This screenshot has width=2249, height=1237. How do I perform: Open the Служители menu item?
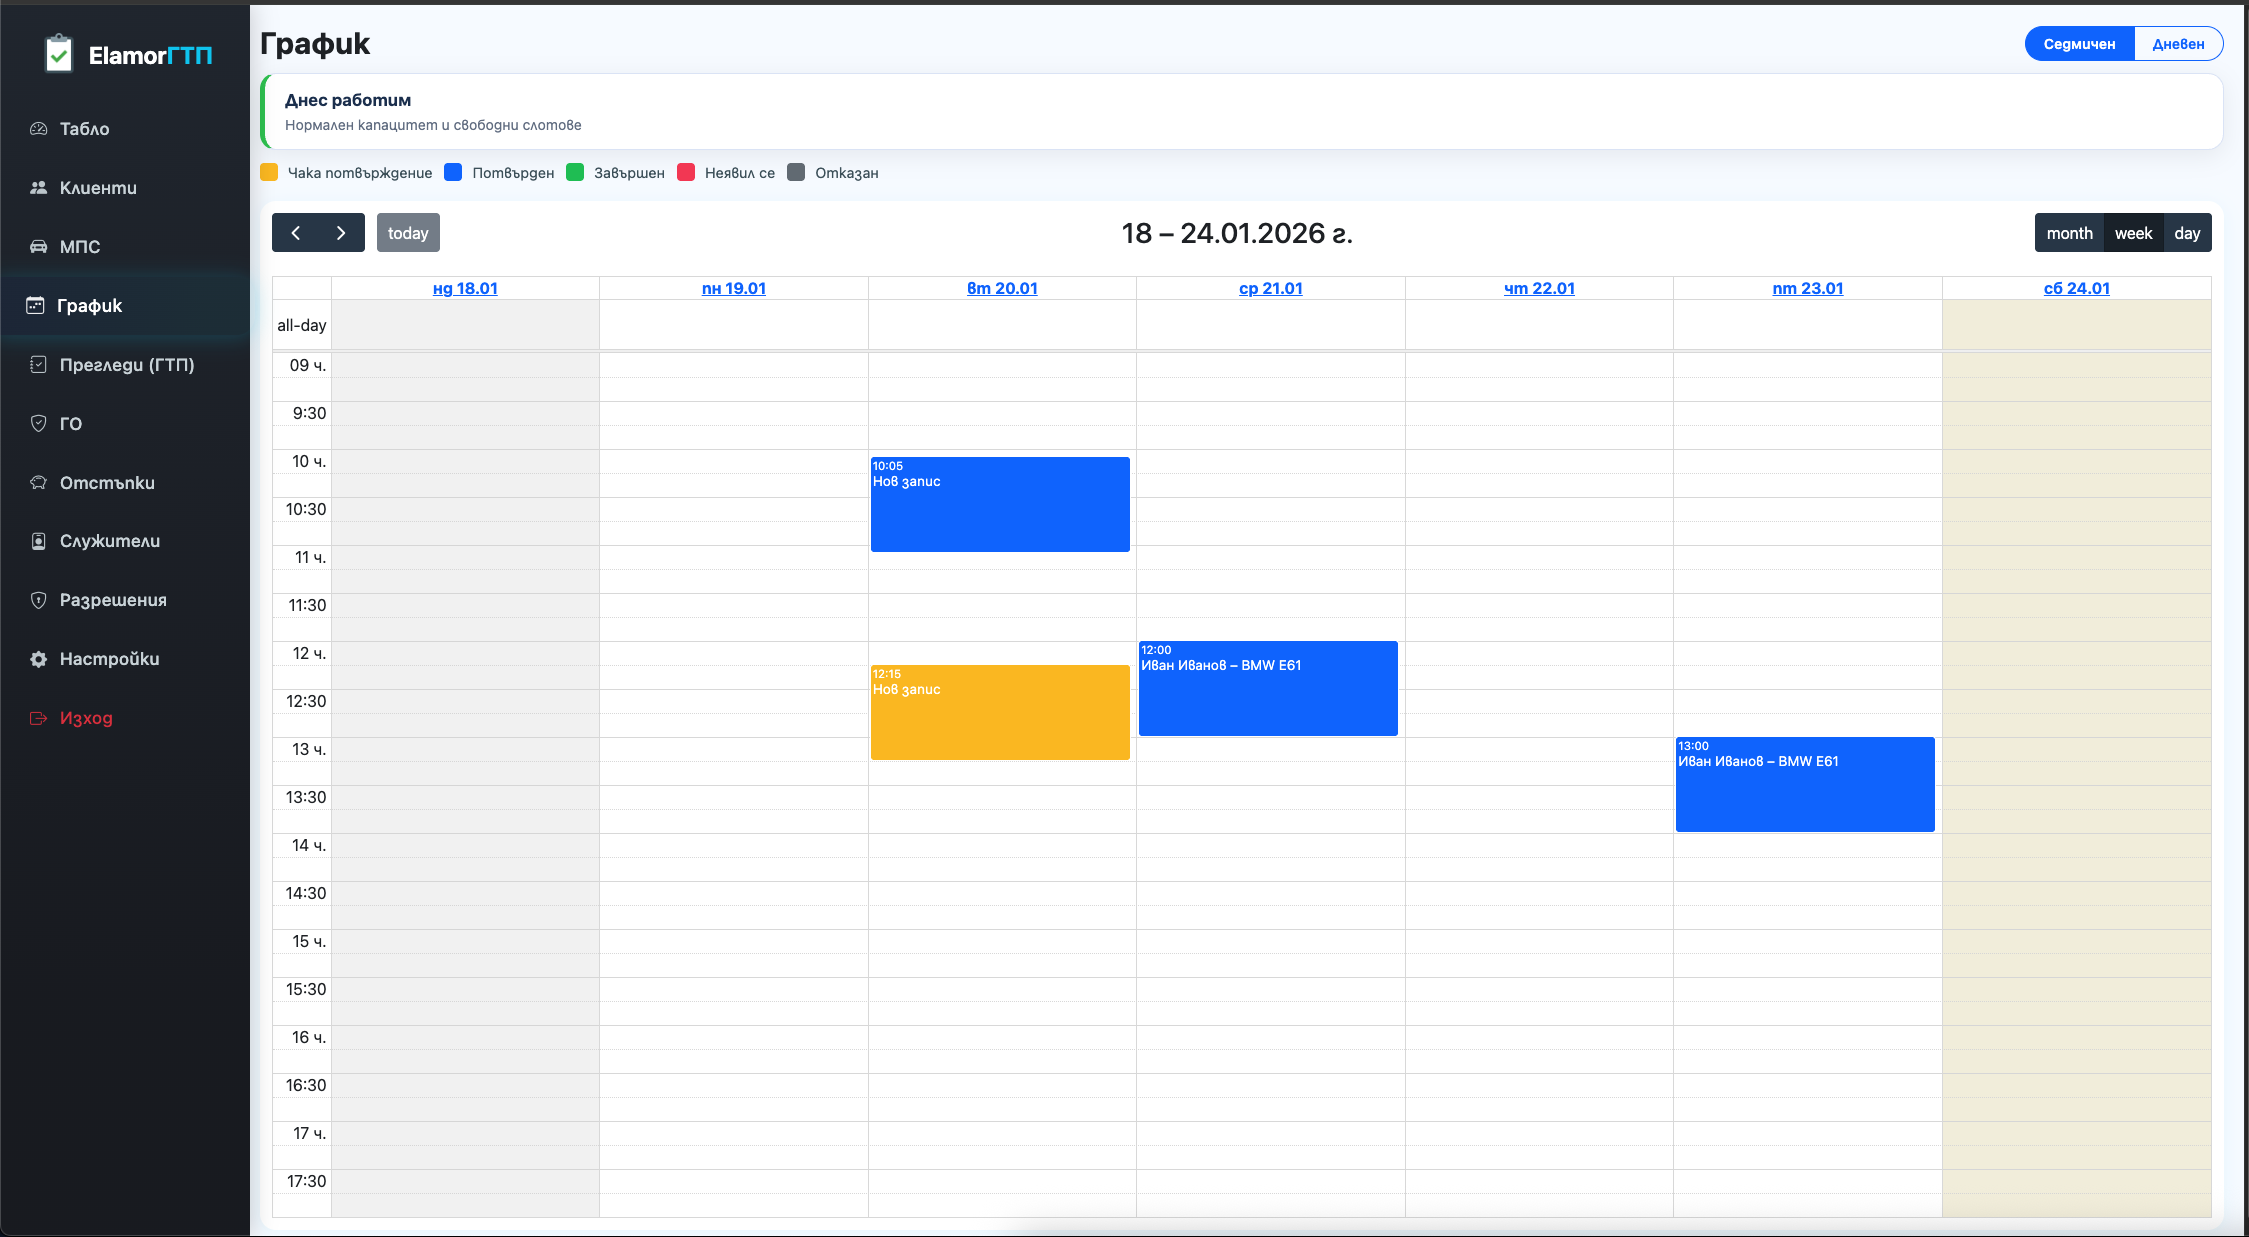point(109,541)
